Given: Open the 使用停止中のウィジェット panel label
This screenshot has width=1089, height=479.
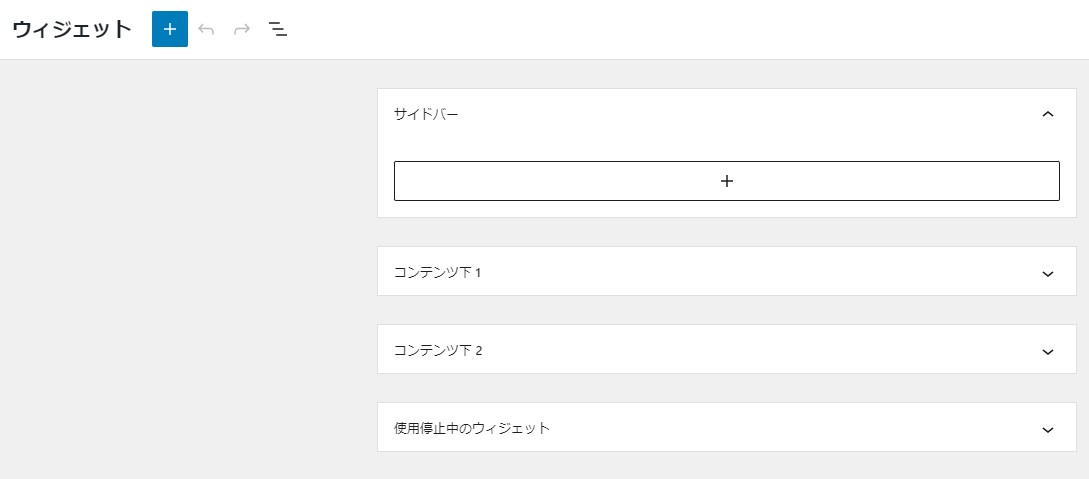Looking at the screenshot, I should coord(472,428).
